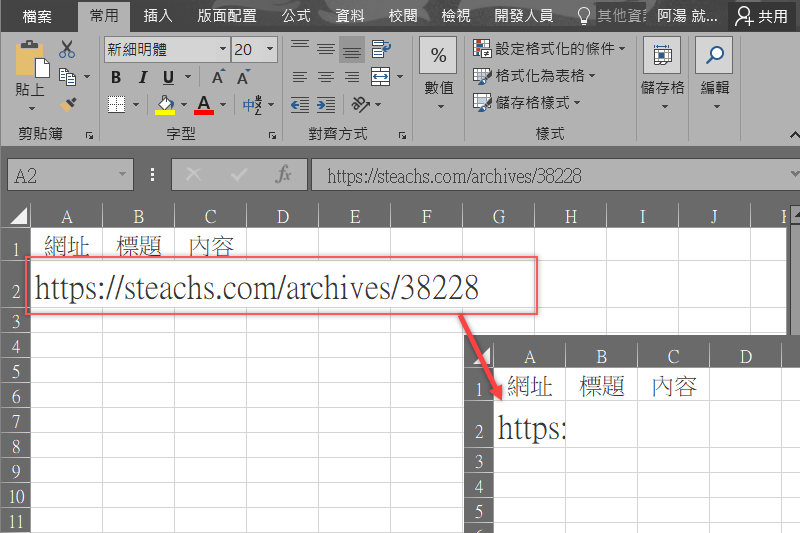Image resolution: width=800 pixels, height=533 pixels.
Task: Open the 編輯 editing group magnifier
Action: click(714, 55)
